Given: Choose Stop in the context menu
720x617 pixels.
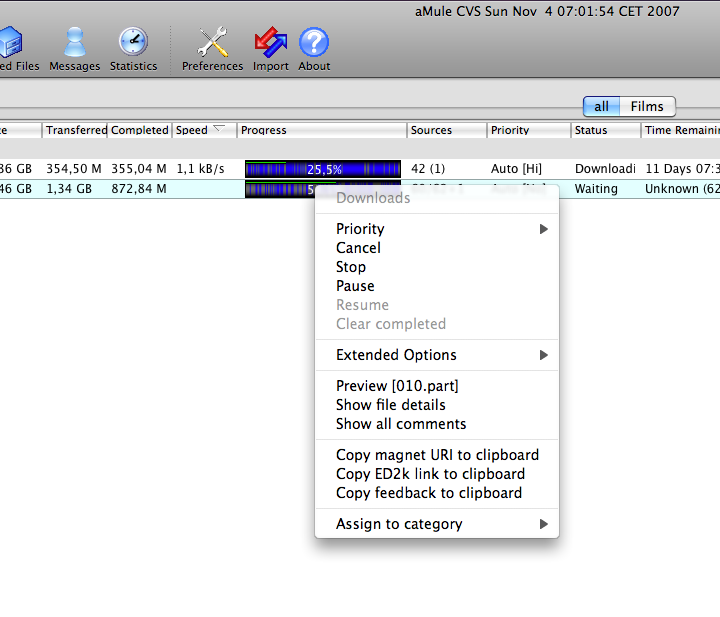Looking at the screenshot, I should tap(351, 267).
